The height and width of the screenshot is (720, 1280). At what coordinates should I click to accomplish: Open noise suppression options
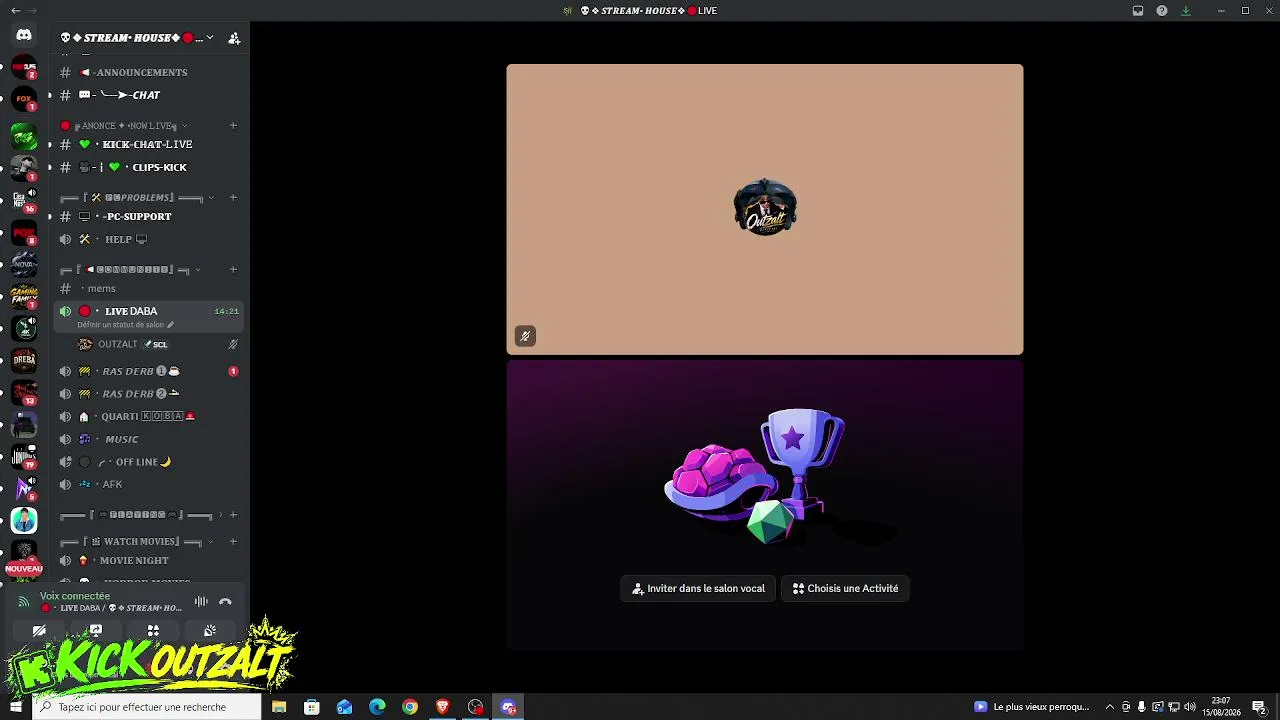pyautogui.click(x=201, y=602)
